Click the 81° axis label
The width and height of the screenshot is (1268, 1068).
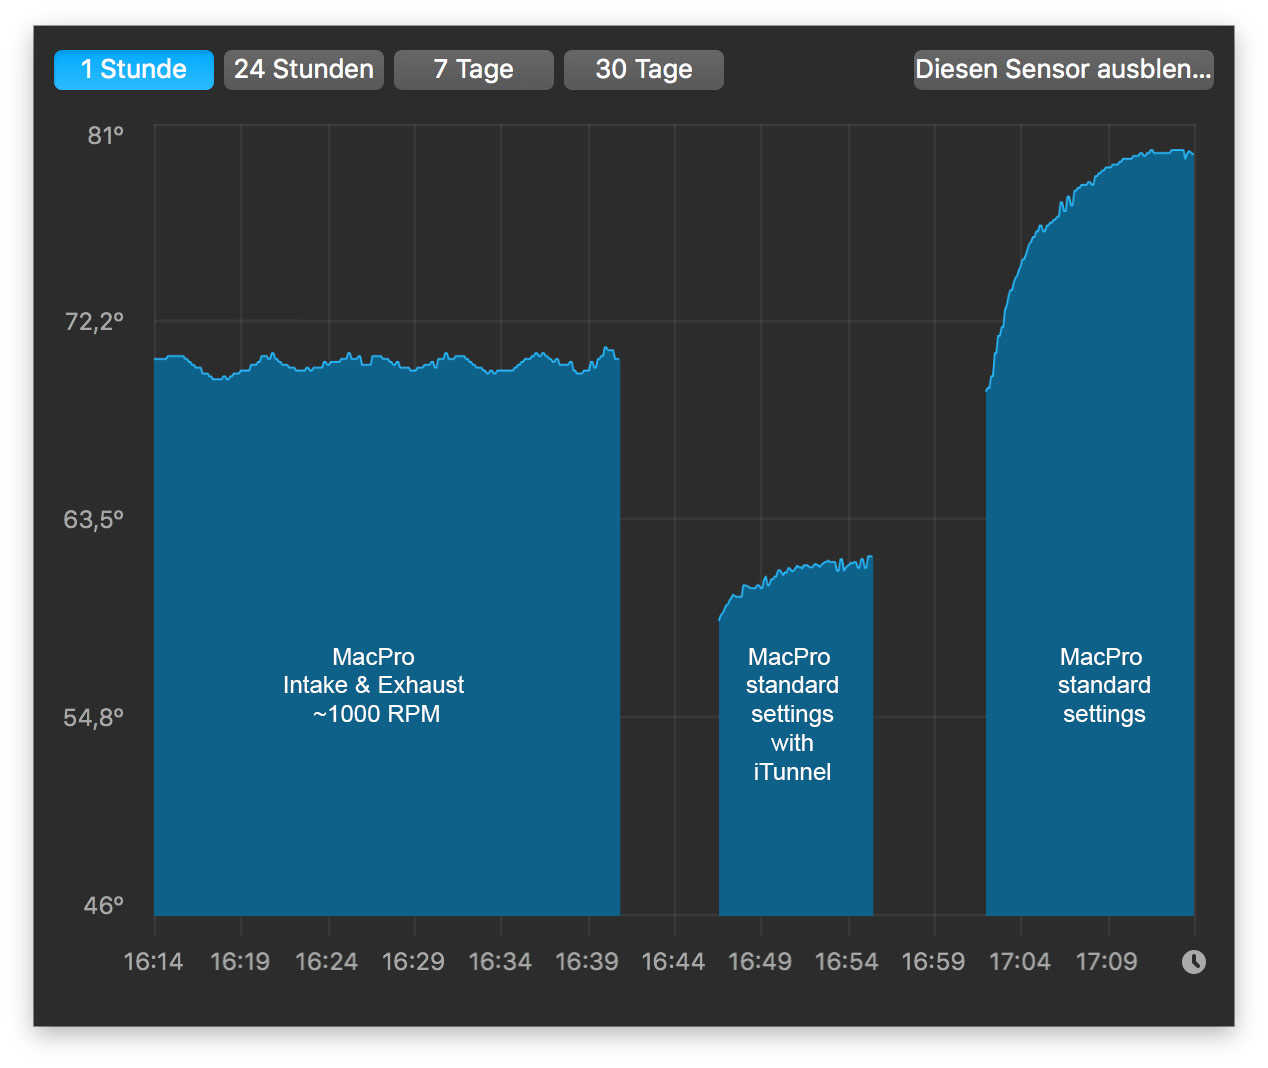coord(106,135)
